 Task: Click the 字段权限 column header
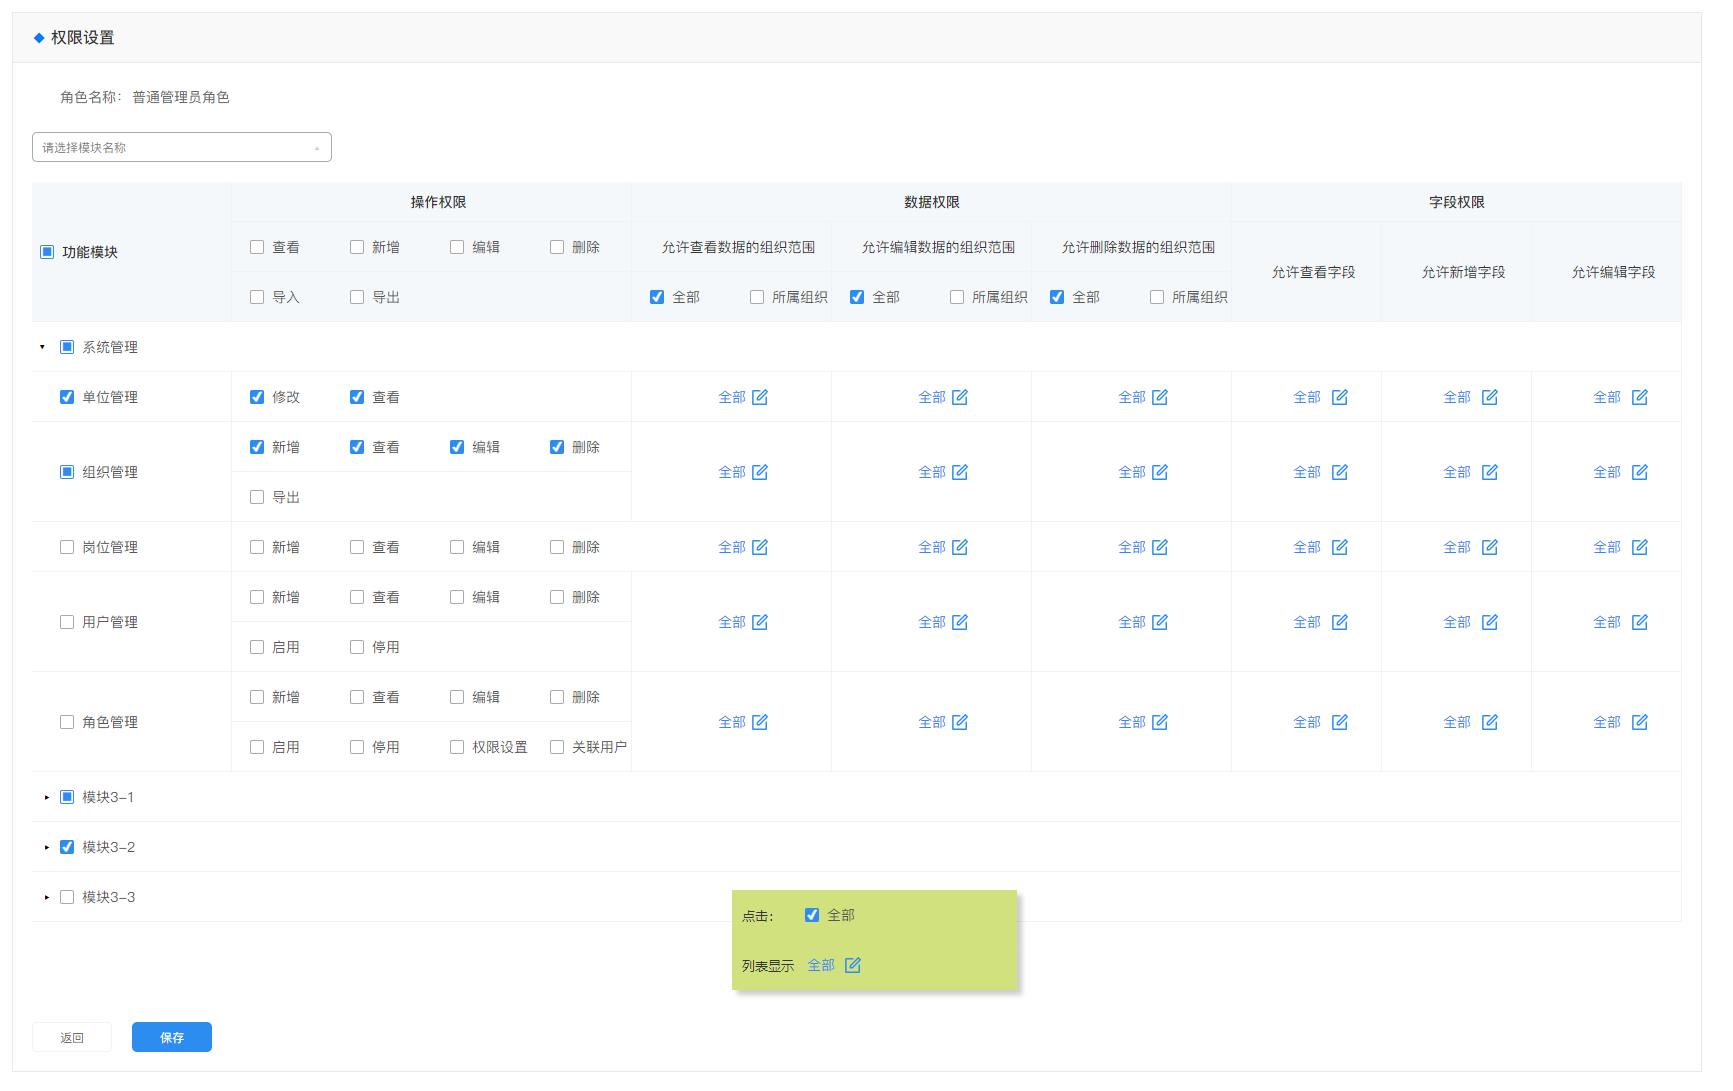click(x=1457, y=202)
